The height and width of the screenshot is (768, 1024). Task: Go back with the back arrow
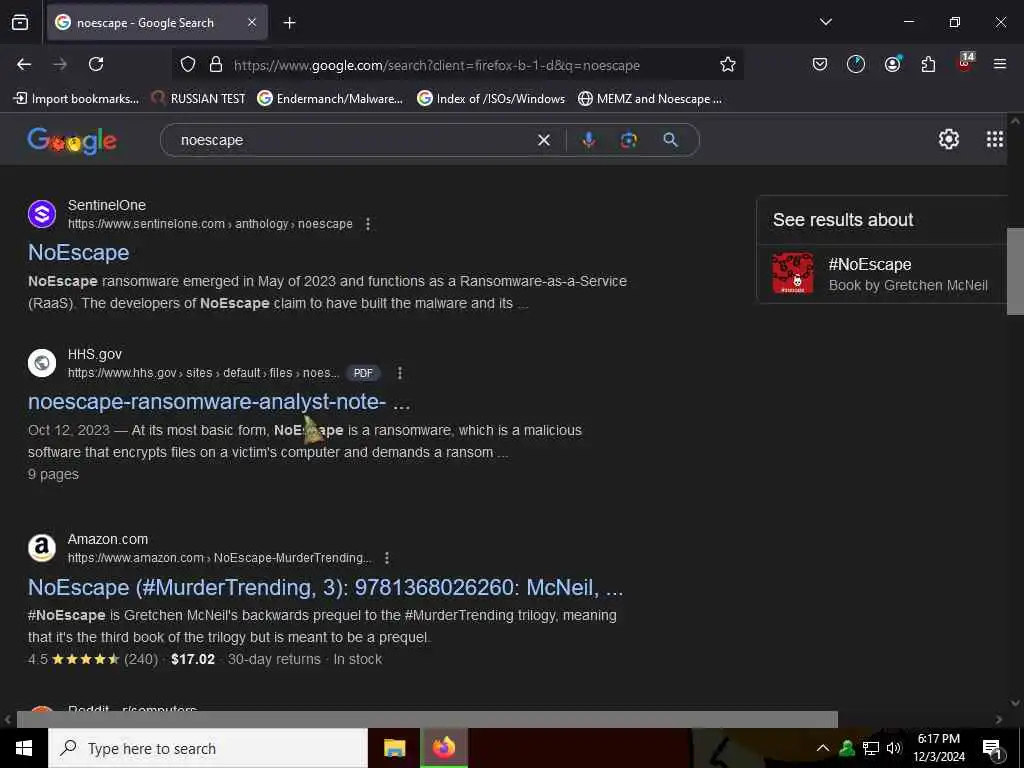pos(24,64)
